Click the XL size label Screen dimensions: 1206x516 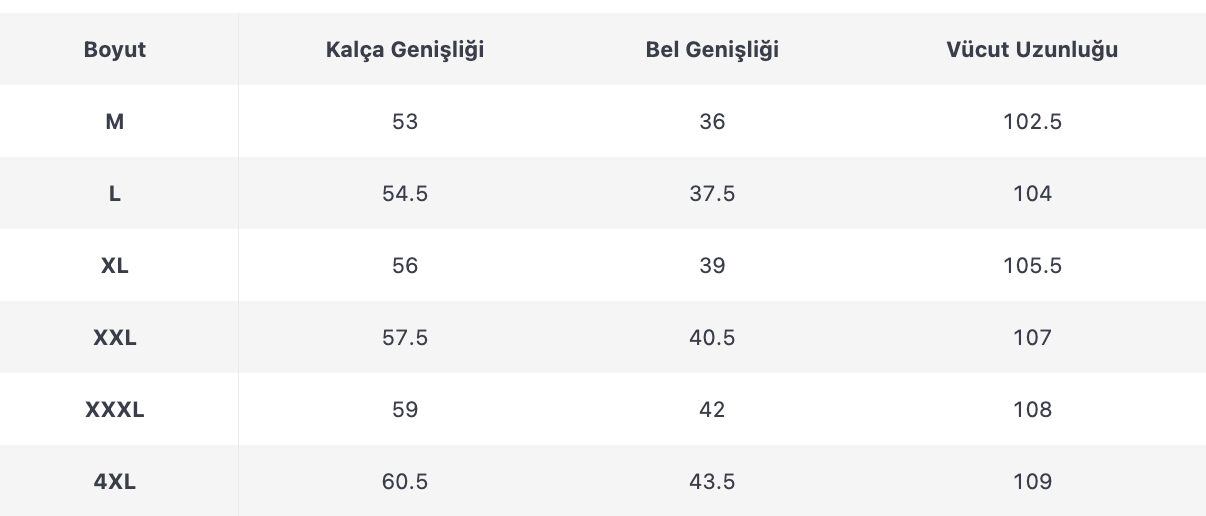click(x=115, y=266)
